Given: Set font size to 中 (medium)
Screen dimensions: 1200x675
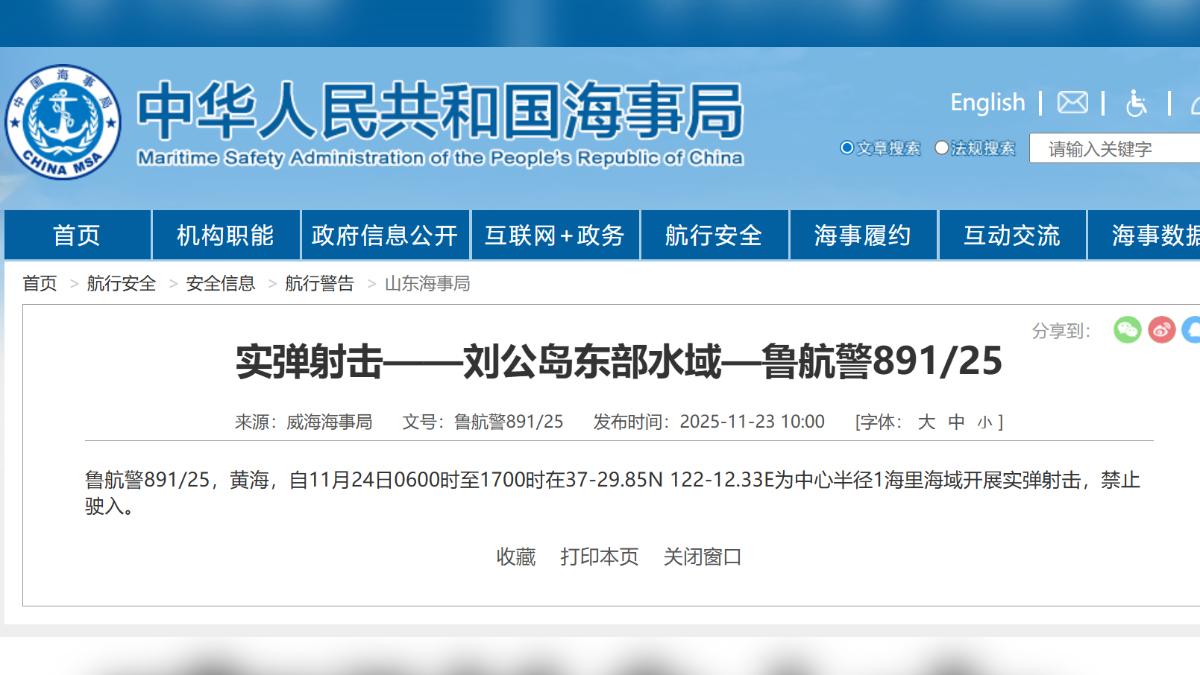Looking at the screenshot, I should (956, 422).
